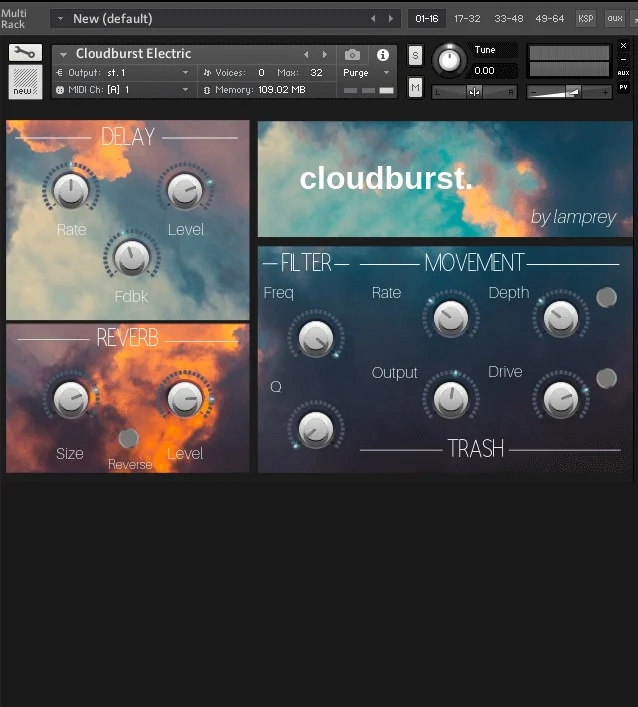Click the Reverb Level knob
Screen dimensions: 638x707
click(x=185, y=399)
